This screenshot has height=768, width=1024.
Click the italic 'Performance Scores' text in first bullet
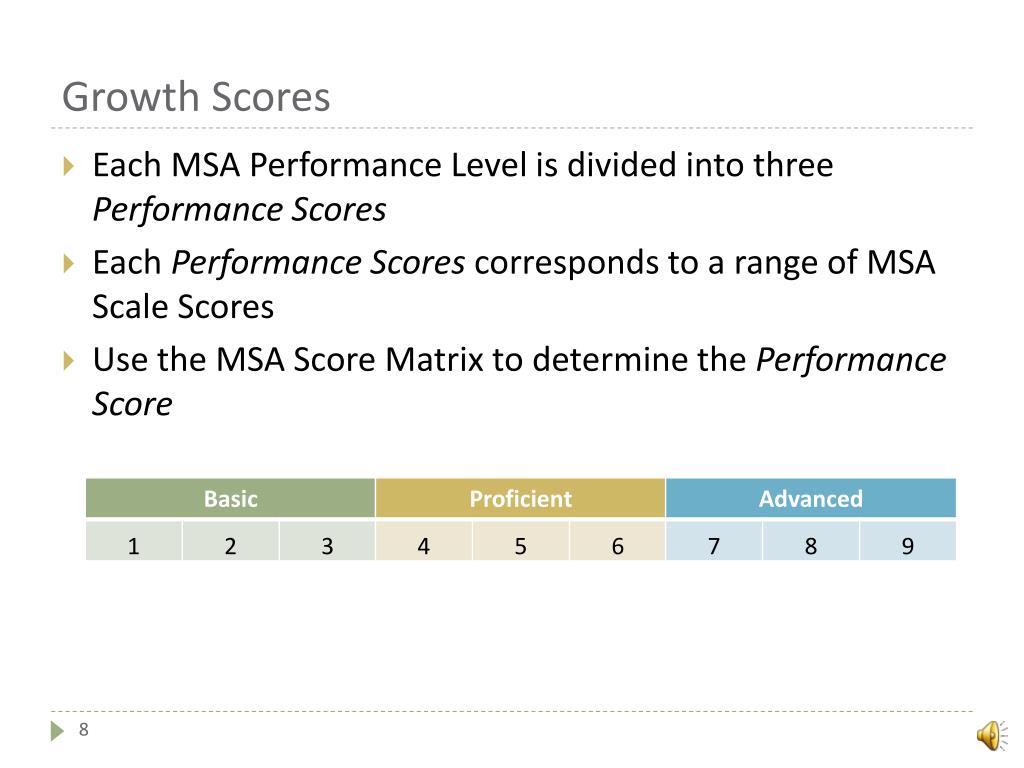pyautogui.click(x=239, y=210)
